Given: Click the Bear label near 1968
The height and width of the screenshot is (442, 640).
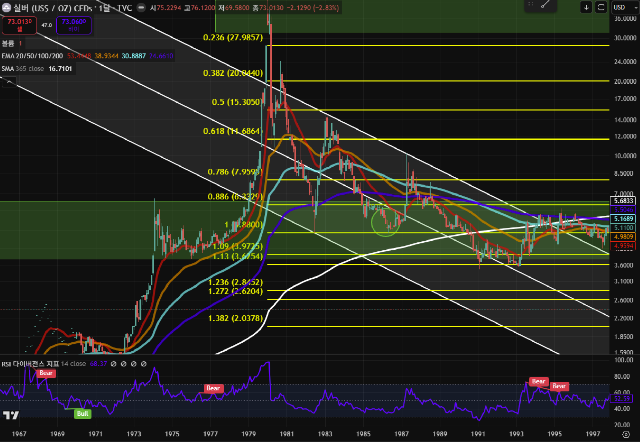Looking at the screenshot, I should [46, 373].
